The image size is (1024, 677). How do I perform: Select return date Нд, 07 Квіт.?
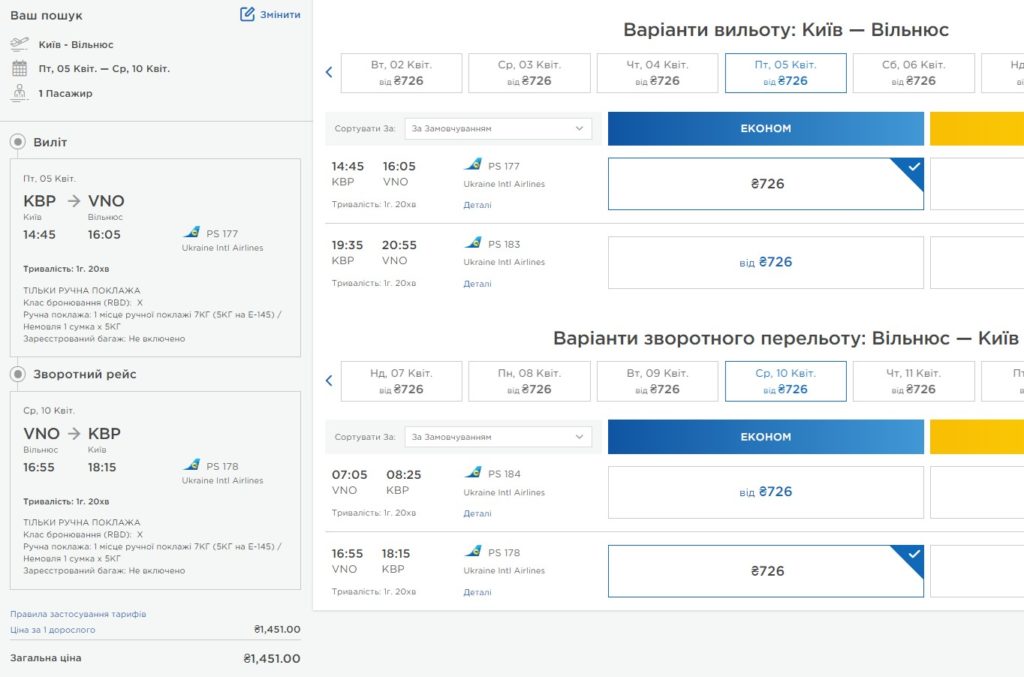402,381
